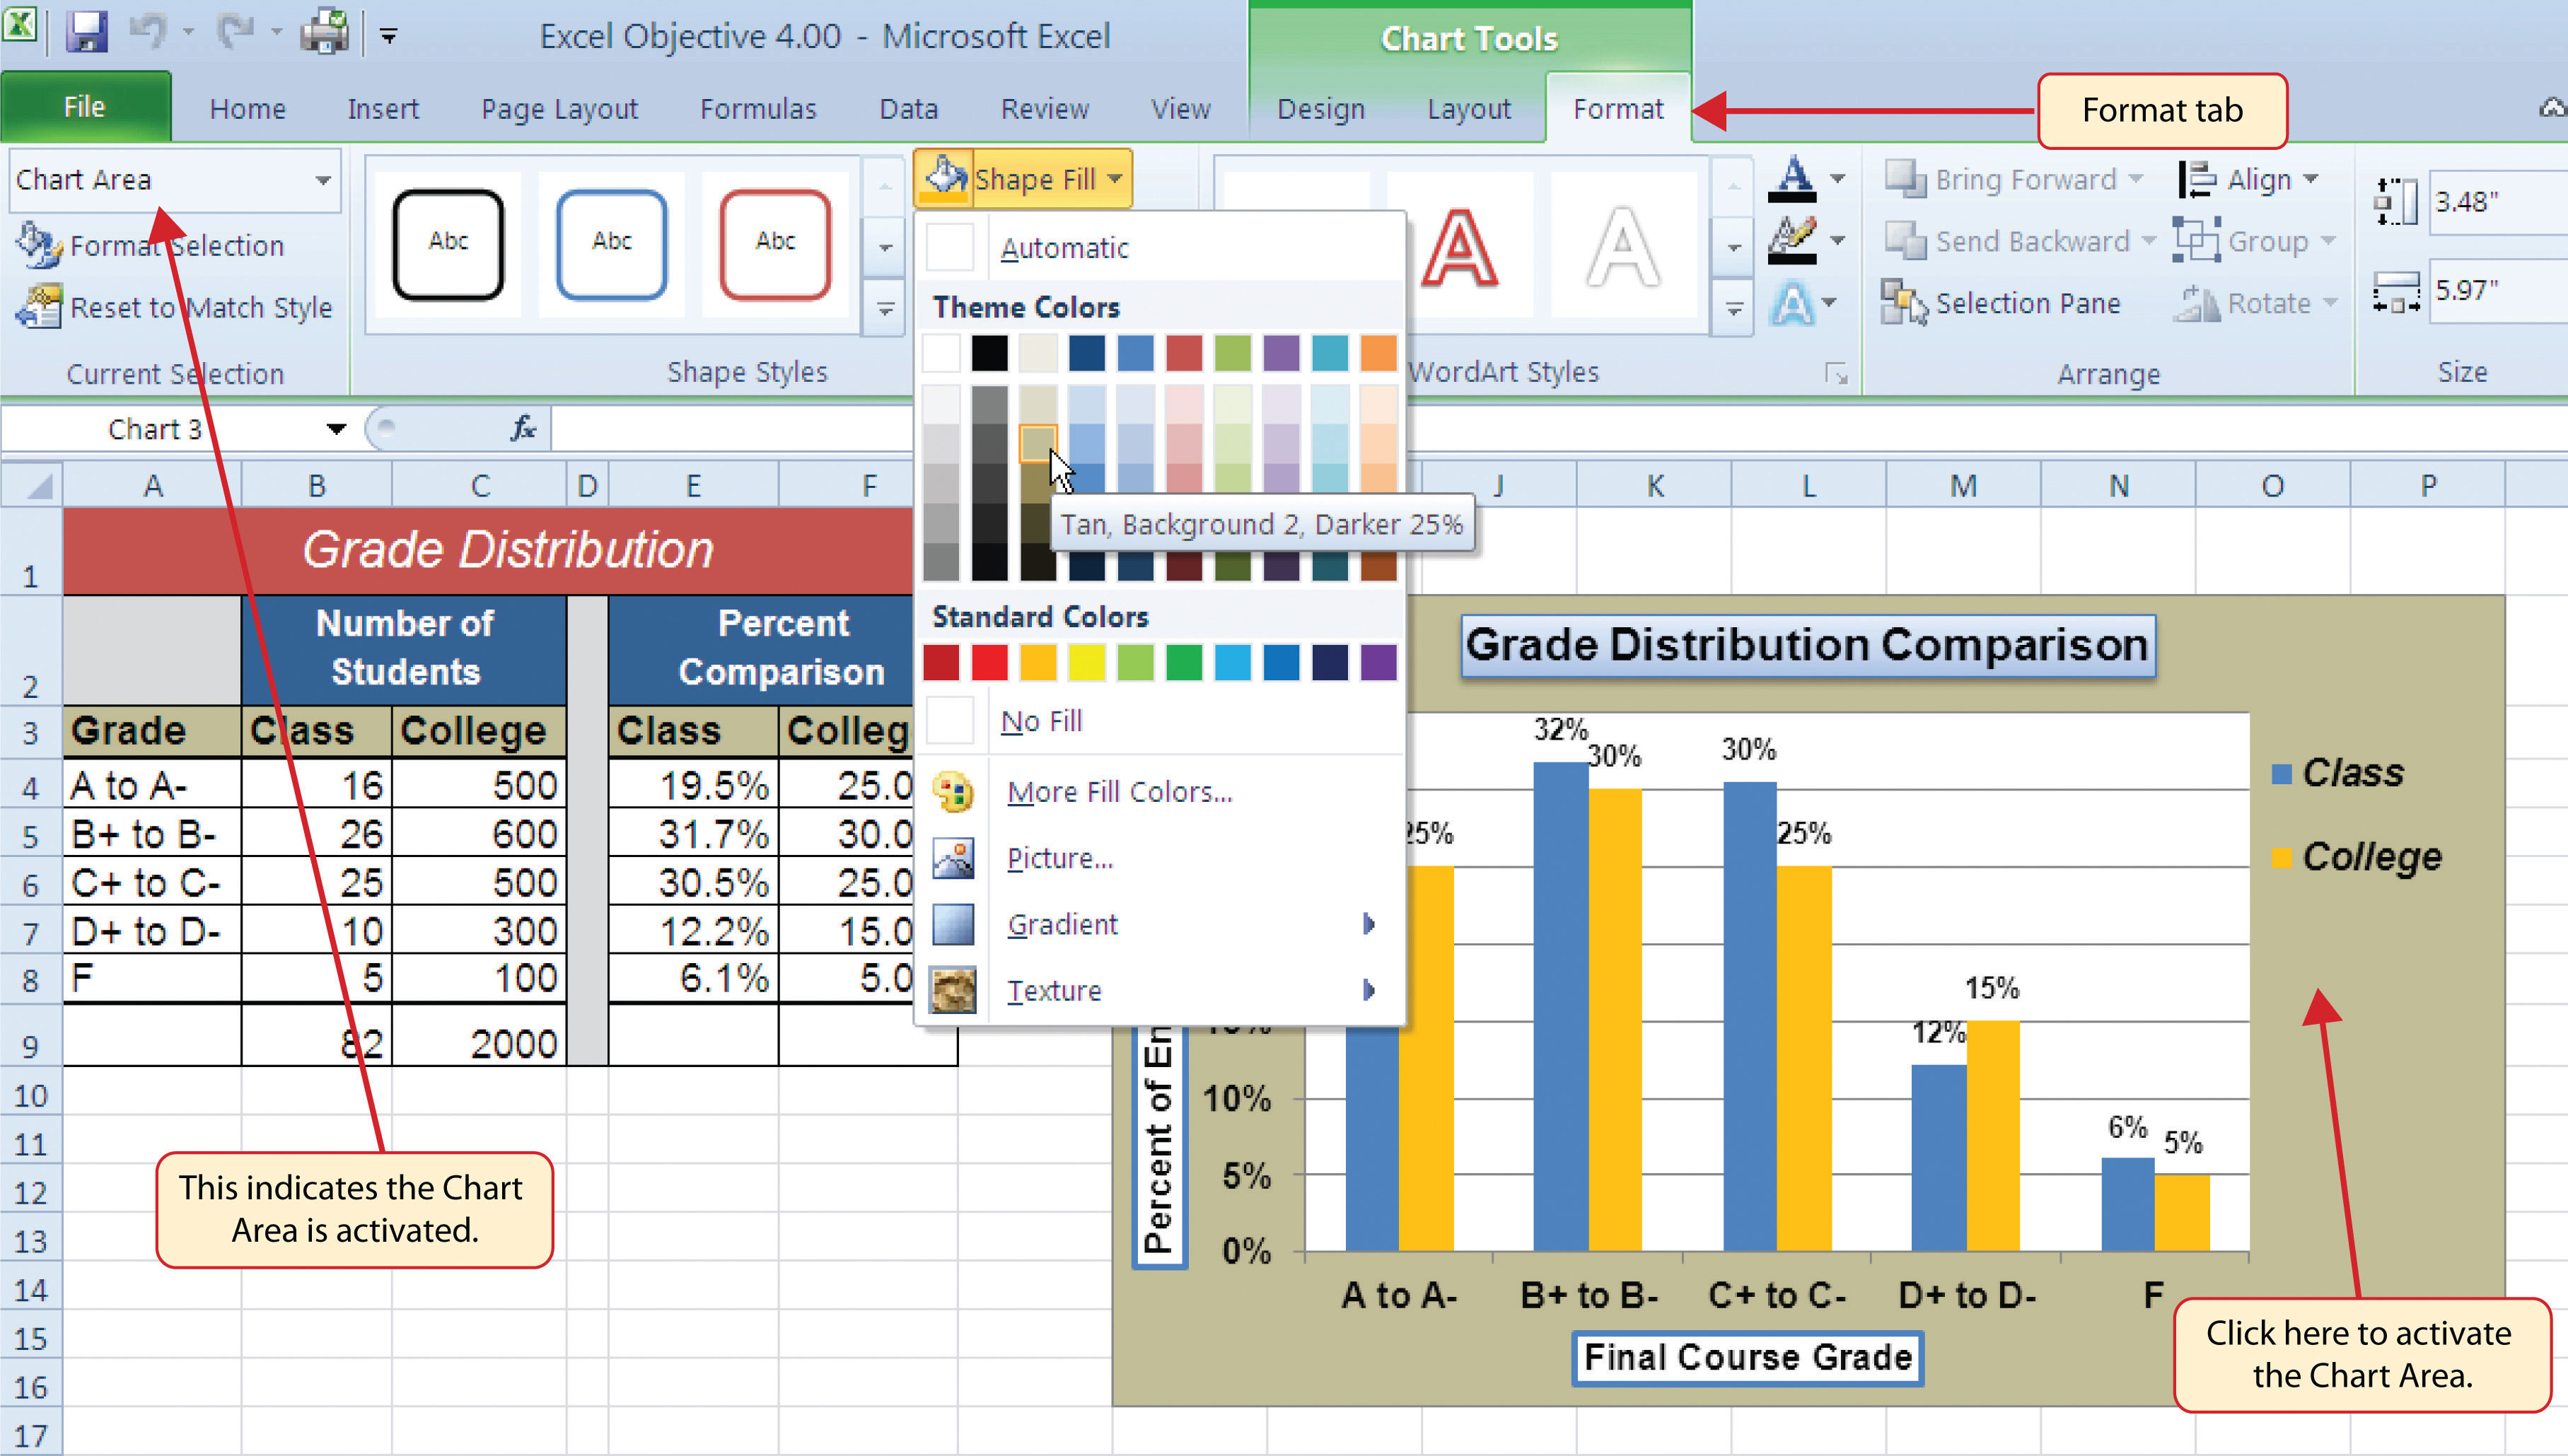Select the Format tab in Chart Tools
Image resolution: width=2568 pixels, height=1456 pixels.
pos(1614,110)
